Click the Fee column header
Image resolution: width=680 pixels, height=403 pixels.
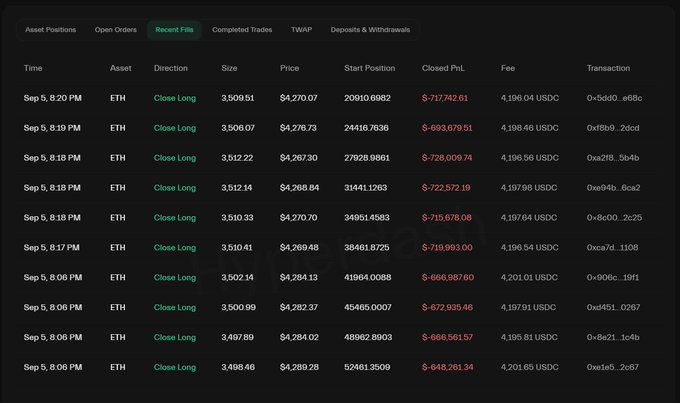508,68
